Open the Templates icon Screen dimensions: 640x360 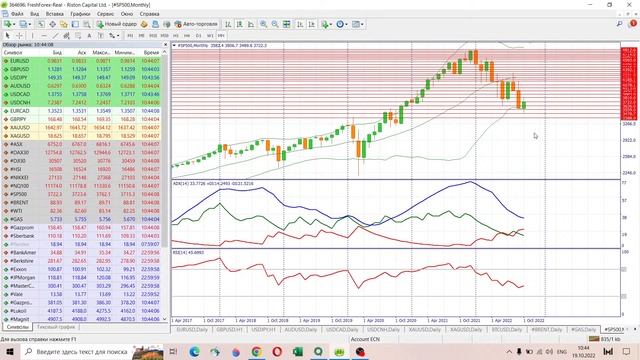coord(356,24)
